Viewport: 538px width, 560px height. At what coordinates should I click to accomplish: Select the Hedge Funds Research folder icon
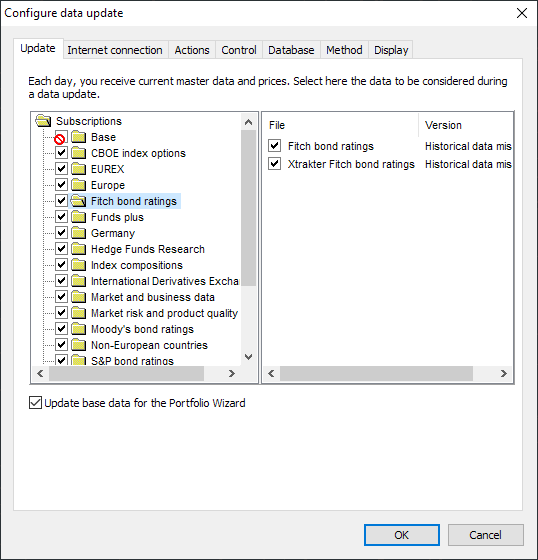(79, 249)
